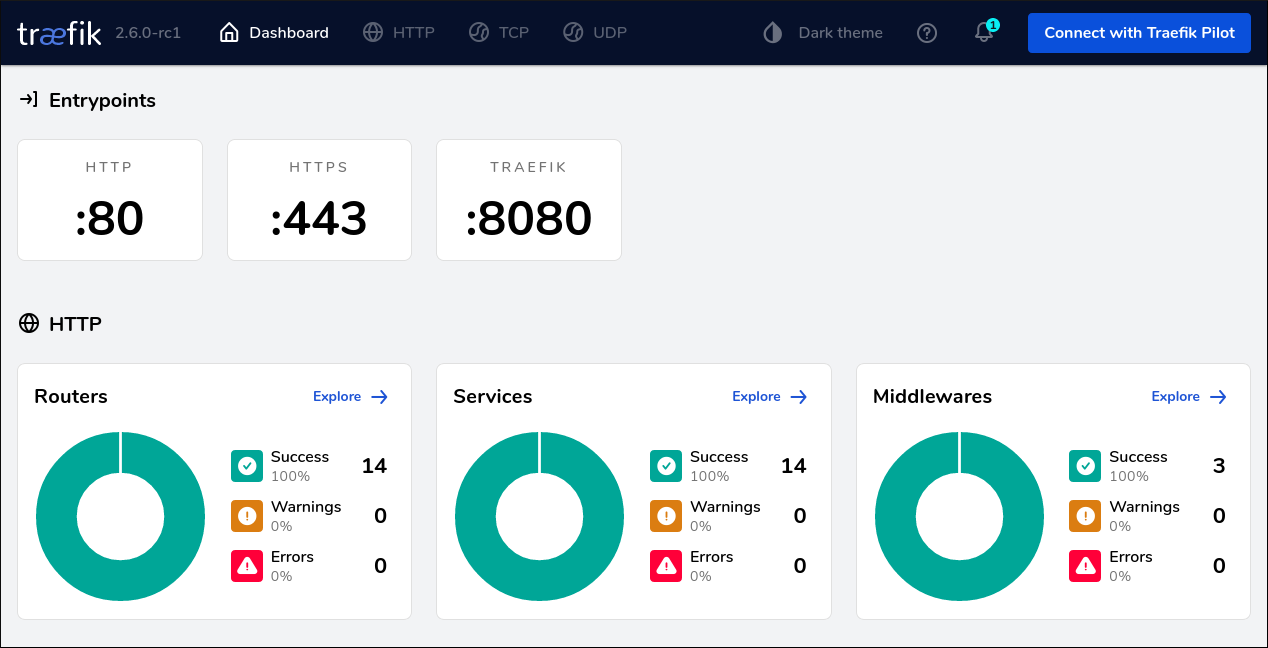This screenshot has width=1268, height=648.
Task: Open Explore link for Routers
Action: point(349,396)
